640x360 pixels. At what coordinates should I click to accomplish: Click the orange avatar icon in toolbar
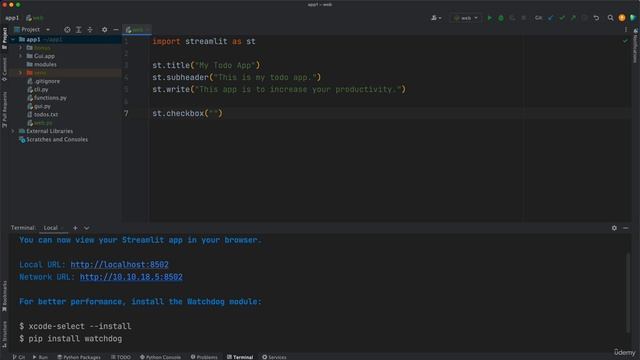point(622,18)
